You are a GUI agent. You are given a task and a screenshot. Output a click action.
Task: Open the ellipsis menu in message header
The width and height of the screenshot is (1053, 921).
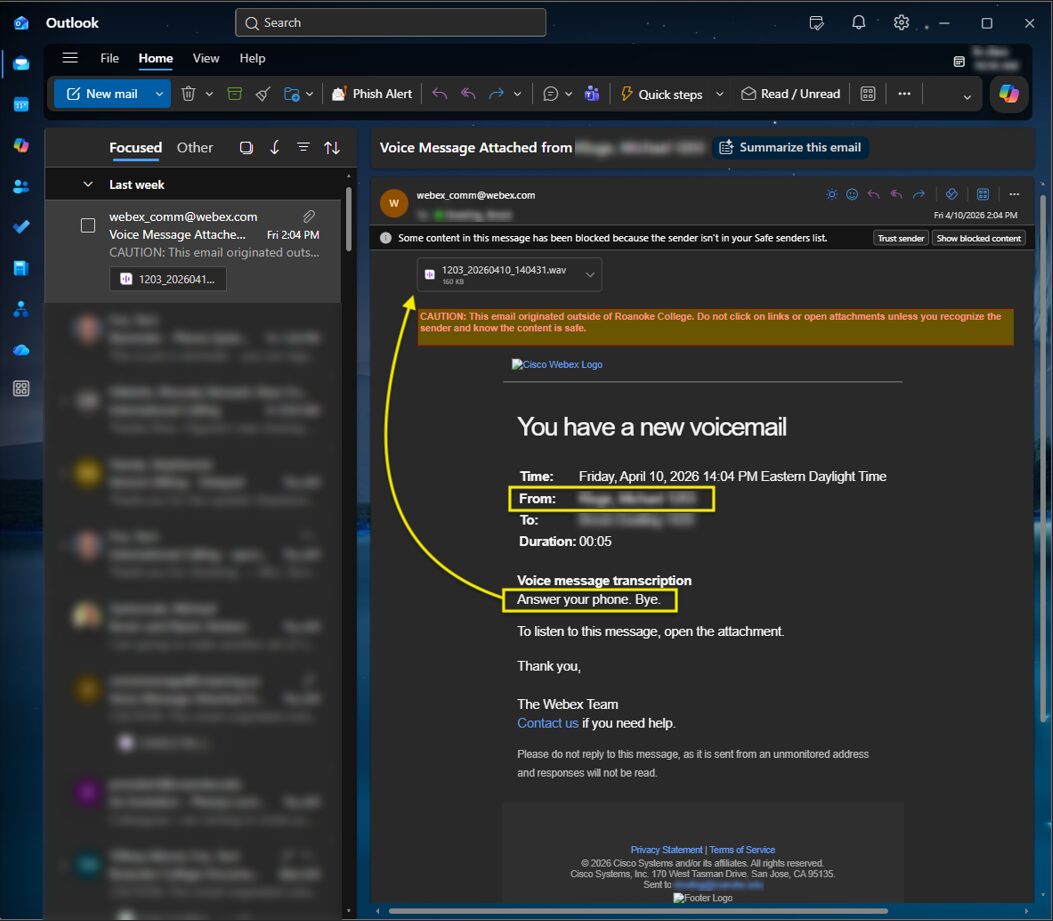pos(1014,195)
